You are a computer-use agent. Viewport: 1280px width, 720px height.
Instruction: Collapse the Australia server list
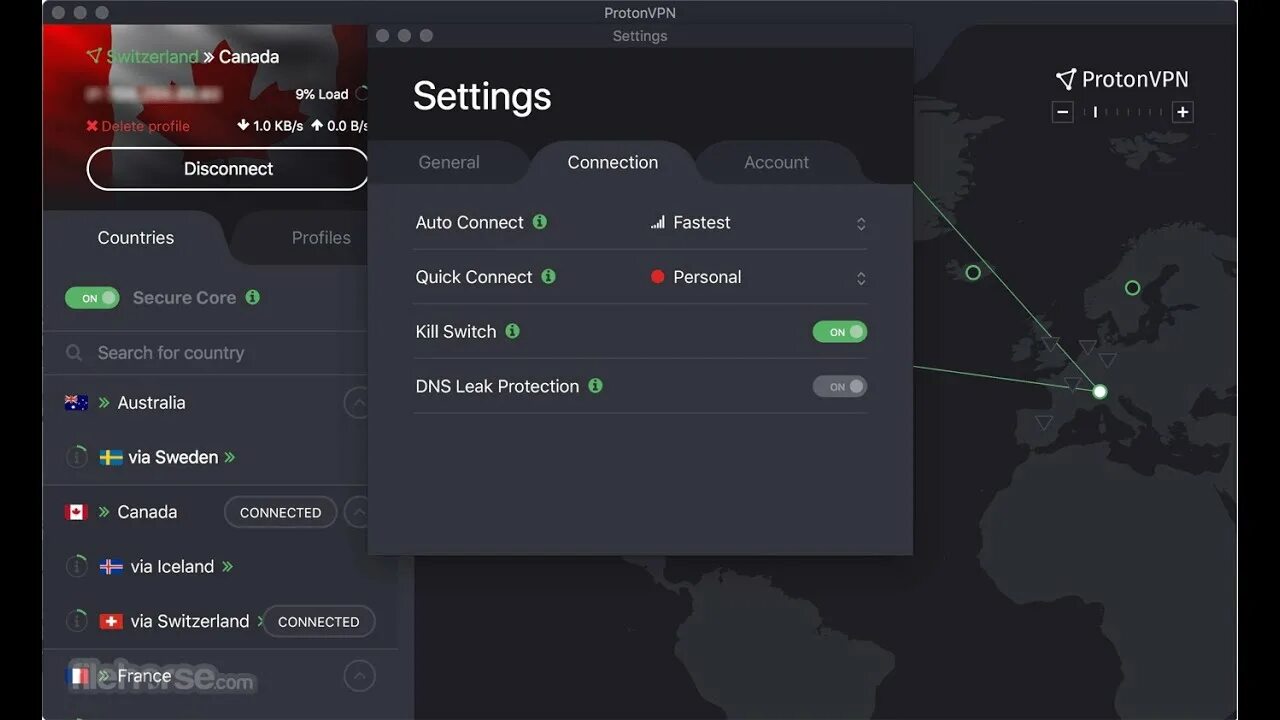point(356,403)
